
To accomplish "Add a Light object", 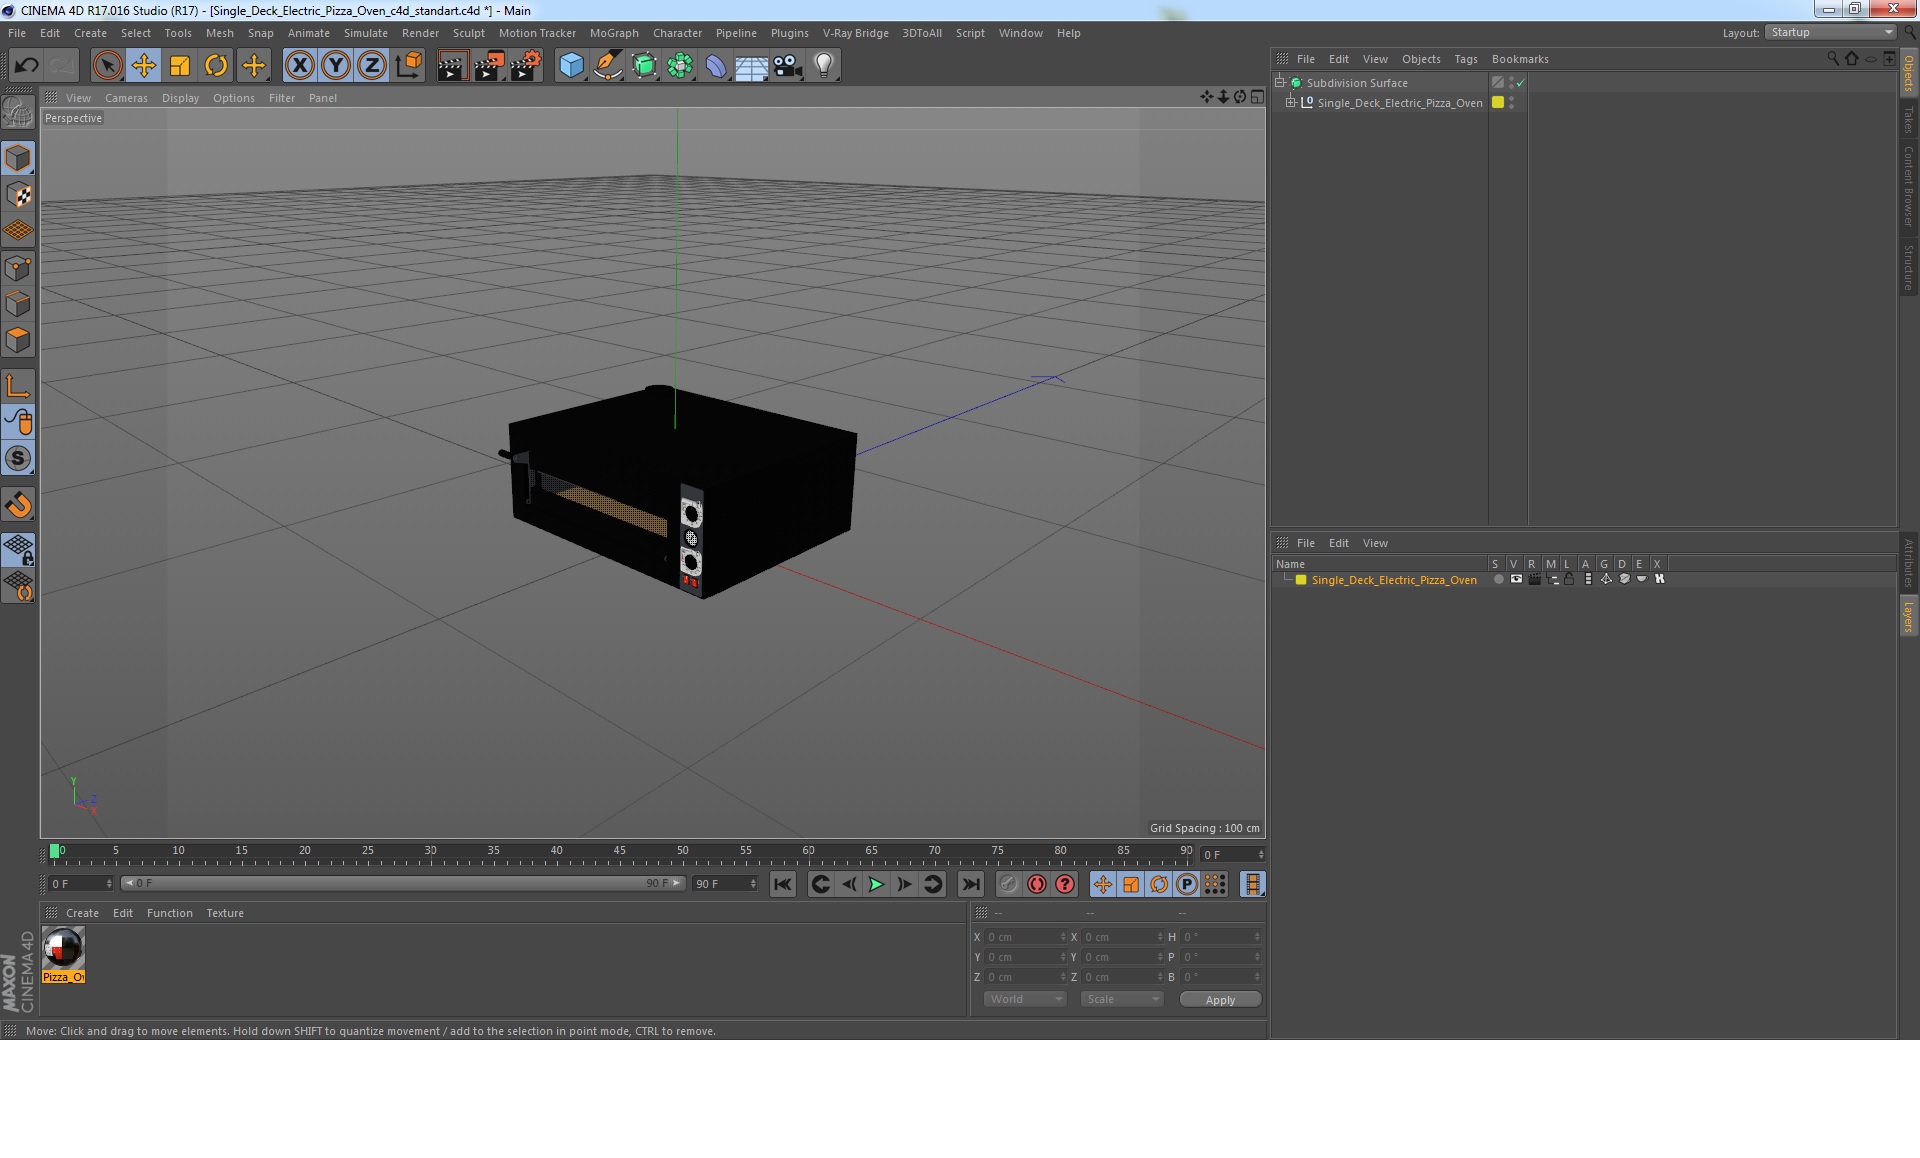I will click(x=823, y=66).
